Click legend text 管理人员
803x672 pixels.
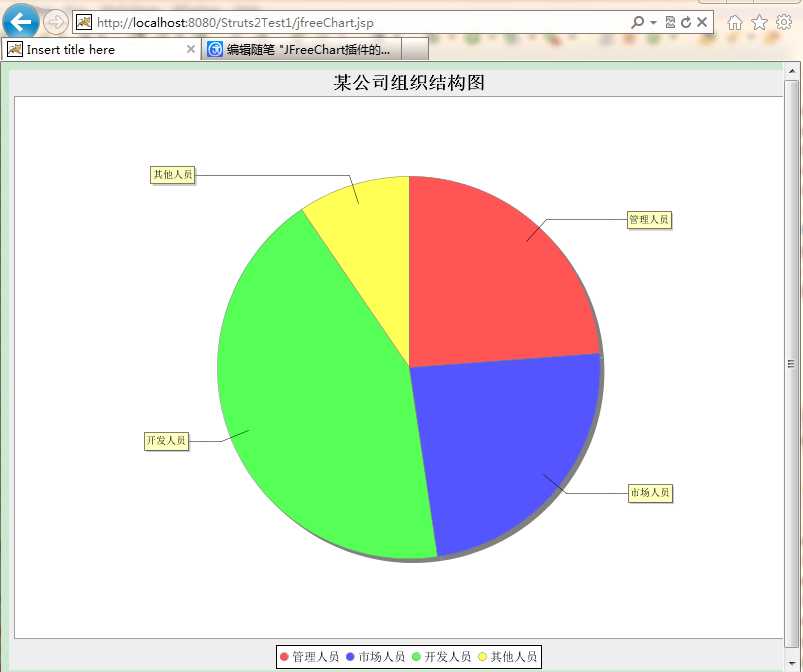click(315, 657)
